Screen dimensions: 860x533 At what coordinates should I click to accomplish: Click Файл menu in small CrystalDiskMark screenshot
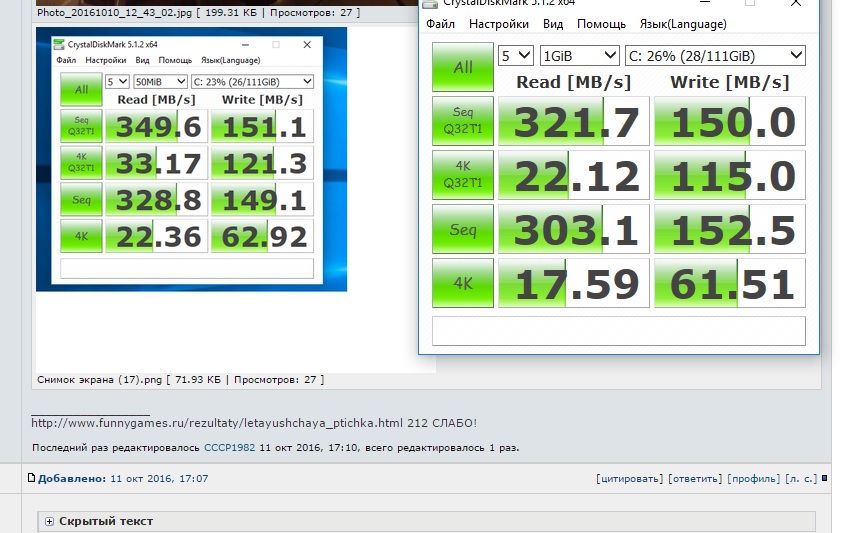point(66,60)
